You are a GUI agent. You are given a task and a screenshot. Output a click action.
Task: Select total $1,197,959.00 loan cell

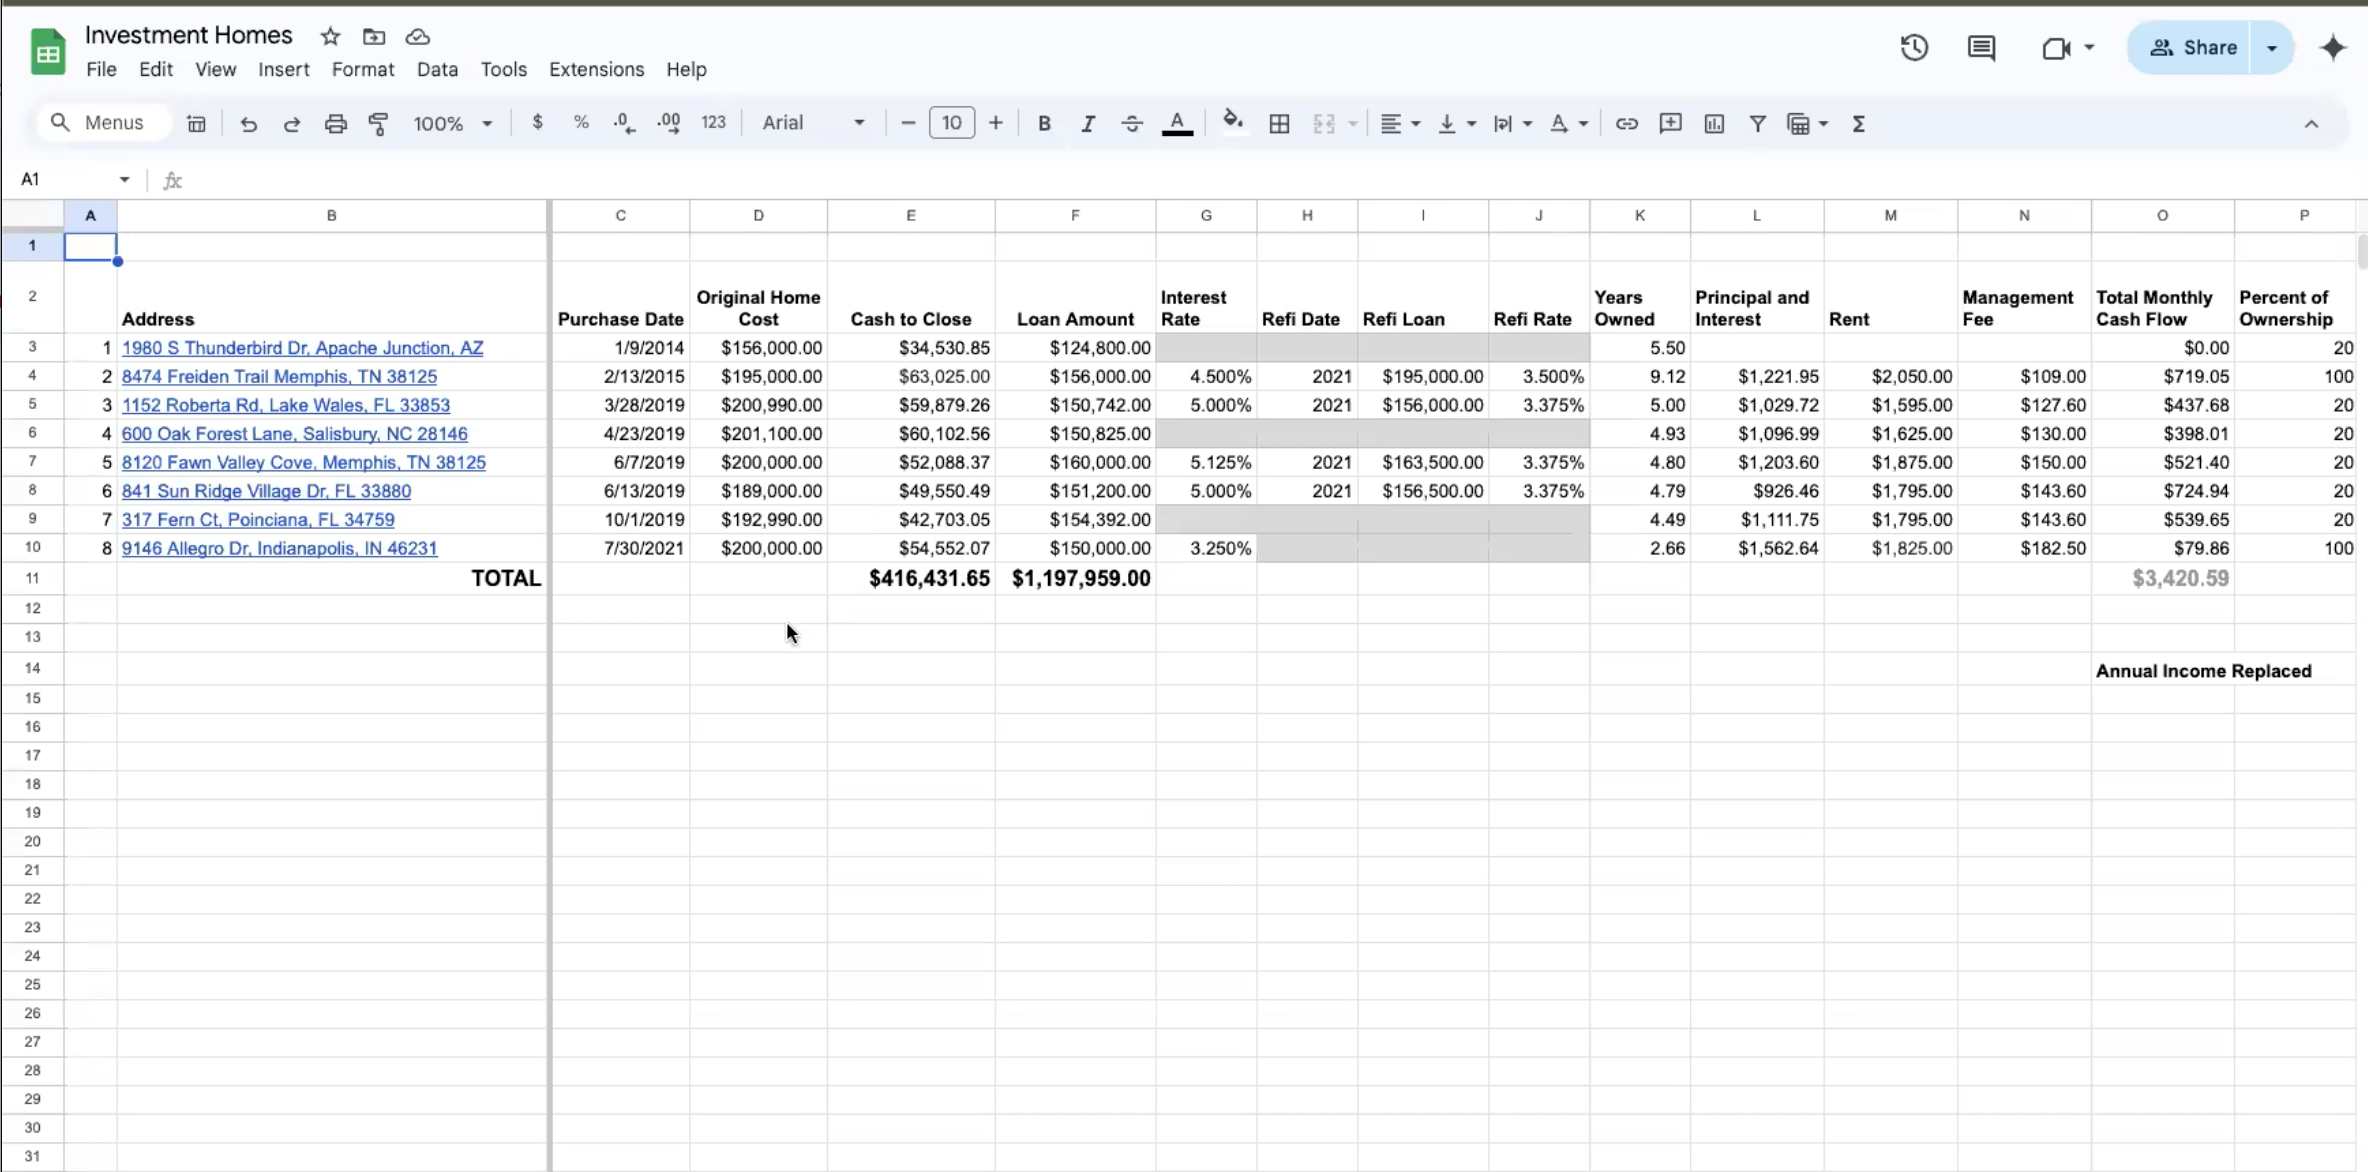(x=1075, y=578)
